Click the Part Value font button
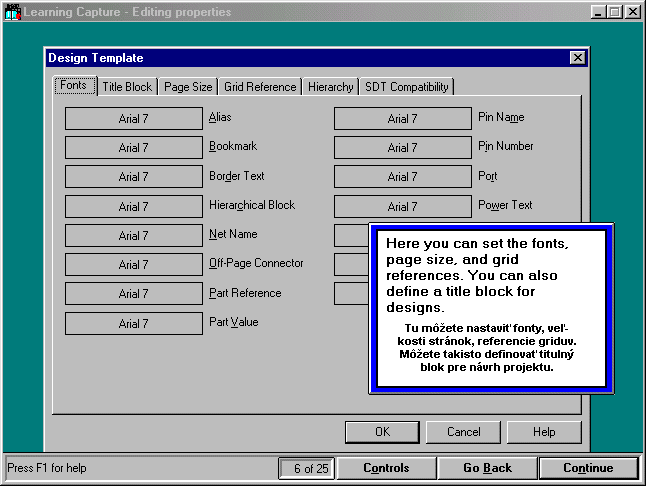The height and width of the screenshot is (486, 646). (133, 324)
